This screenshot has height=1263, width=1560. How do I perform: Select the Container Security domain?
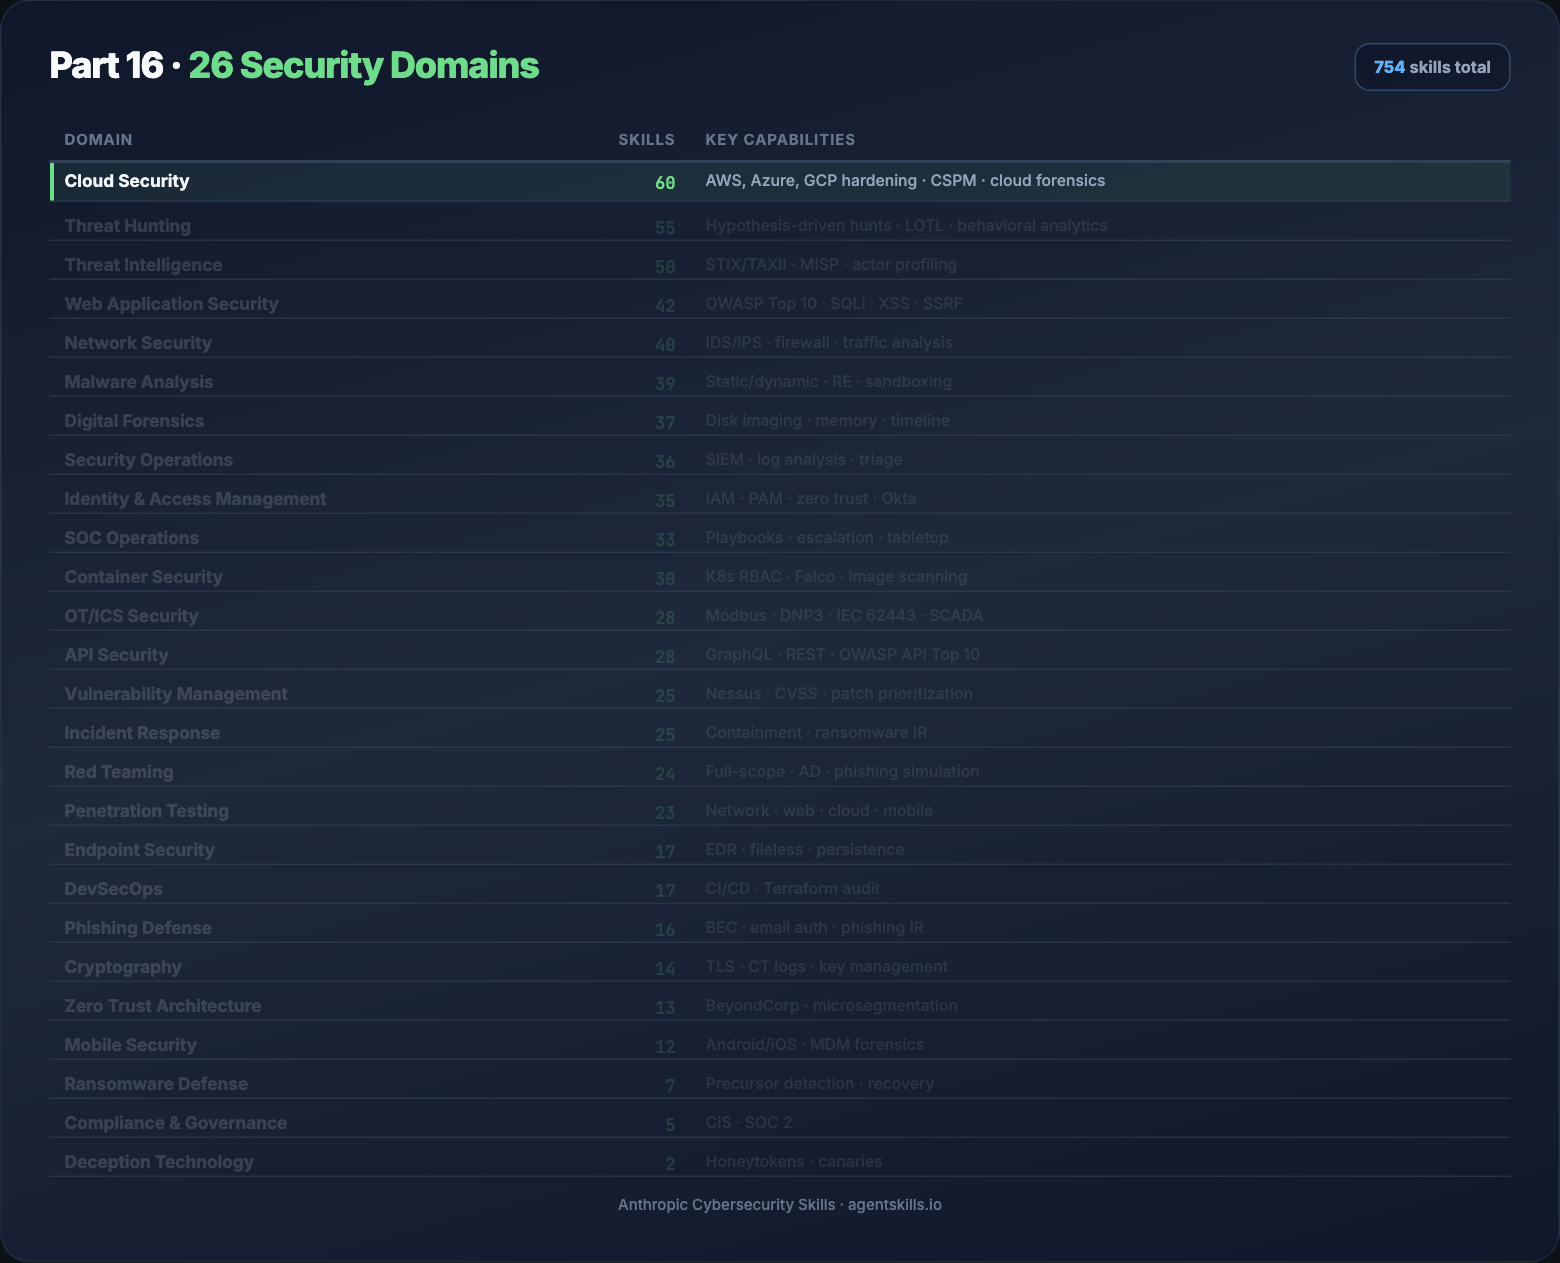tap(143, 577)
